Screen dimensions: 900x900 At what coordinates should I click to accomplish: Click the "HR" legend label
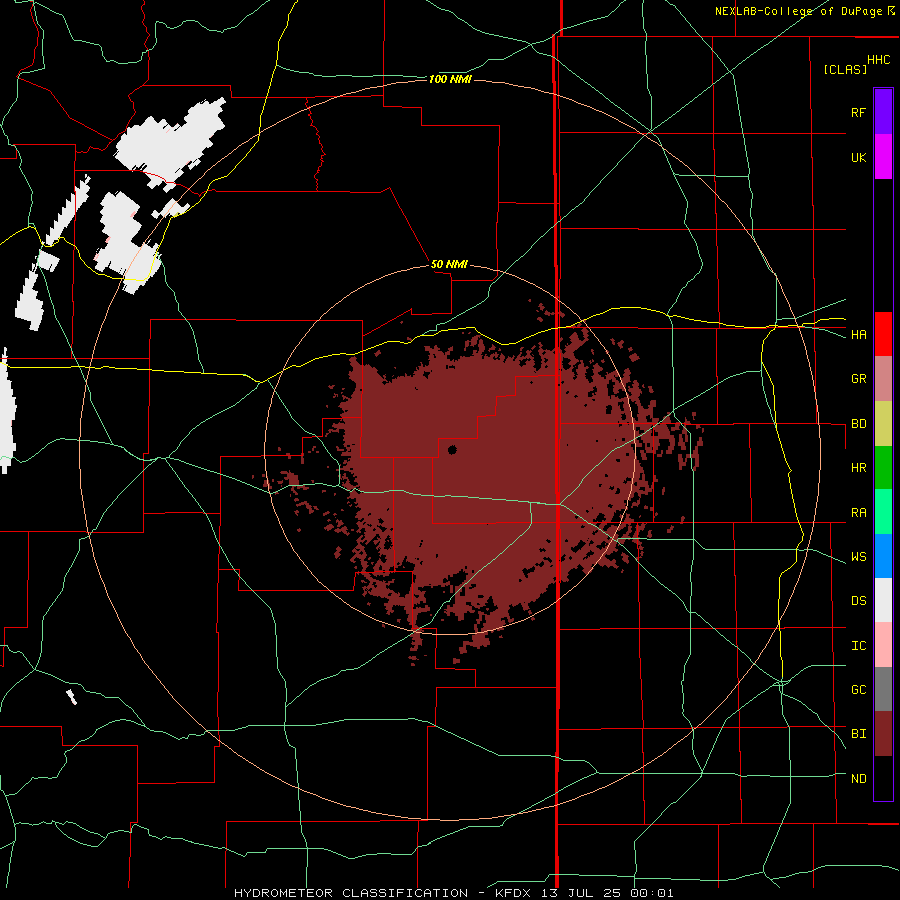pyautogui.click(x=858, y=468)
